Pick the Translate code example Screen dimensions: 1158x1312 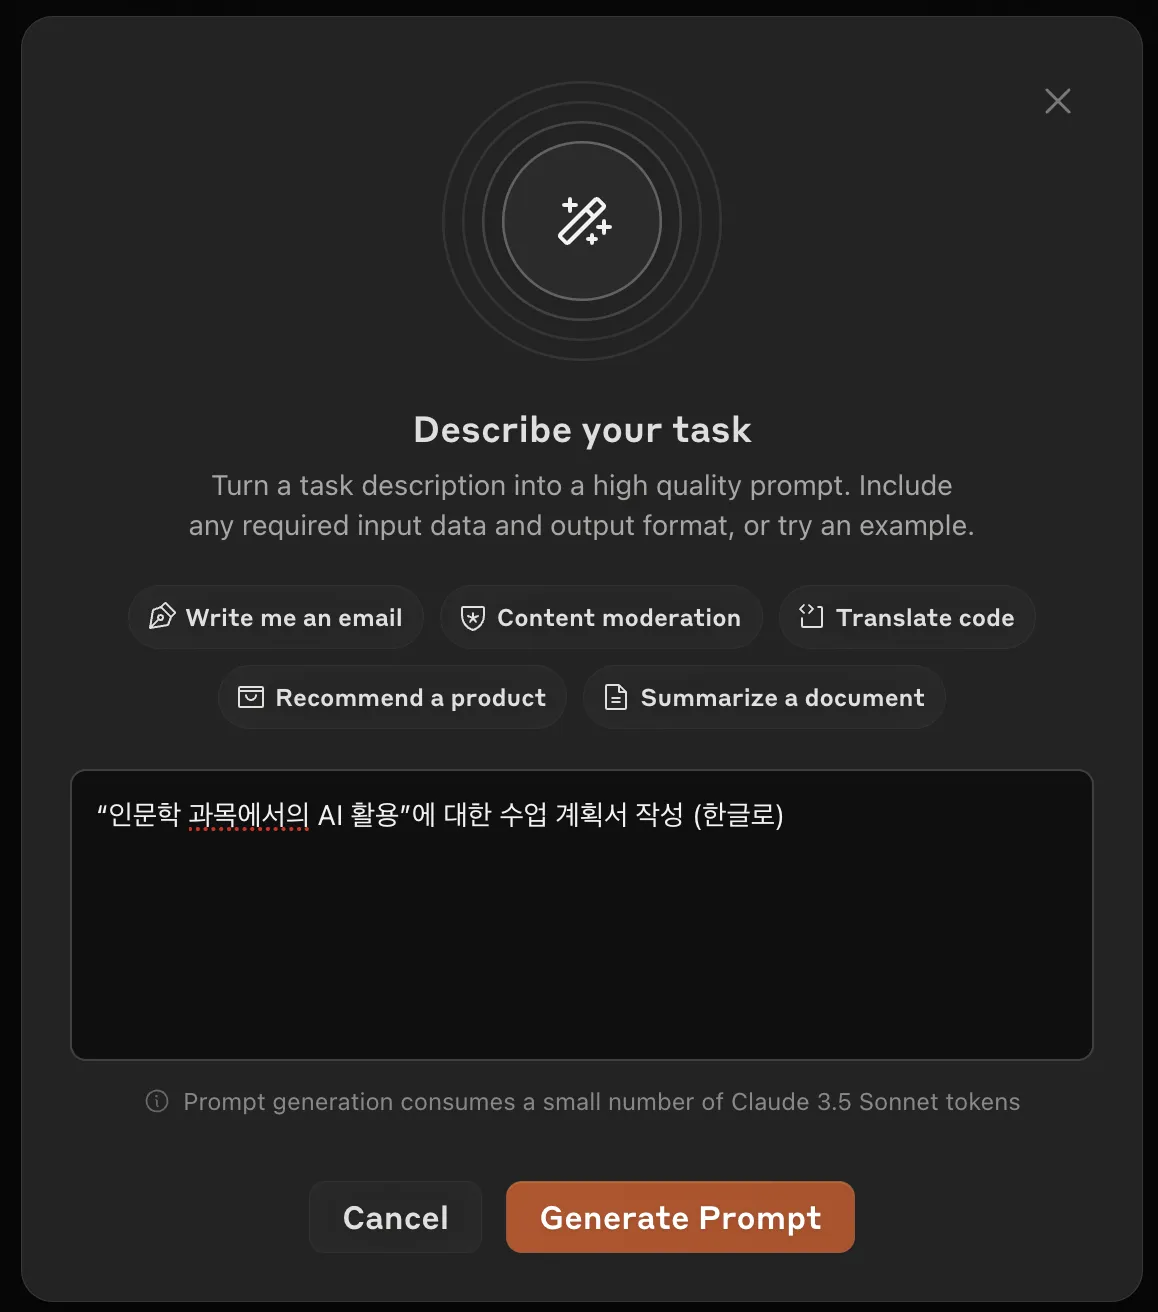pos(907,617)
